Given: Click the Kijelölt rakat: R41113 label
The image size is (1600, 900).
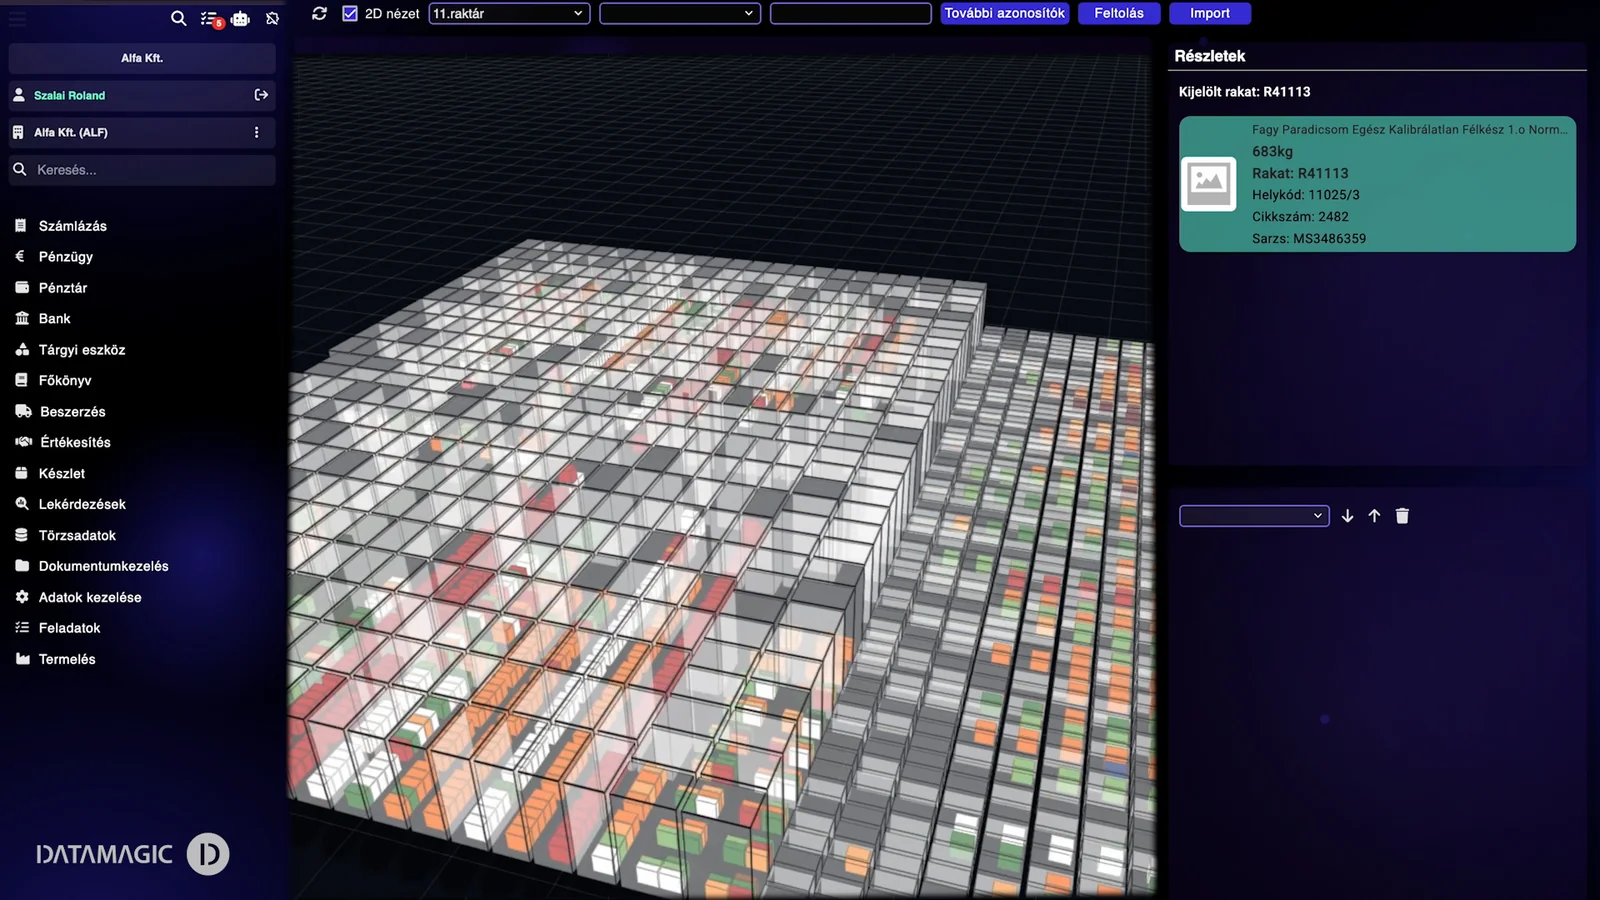Looking at the screenshot, I should (x=1244, y=92).
